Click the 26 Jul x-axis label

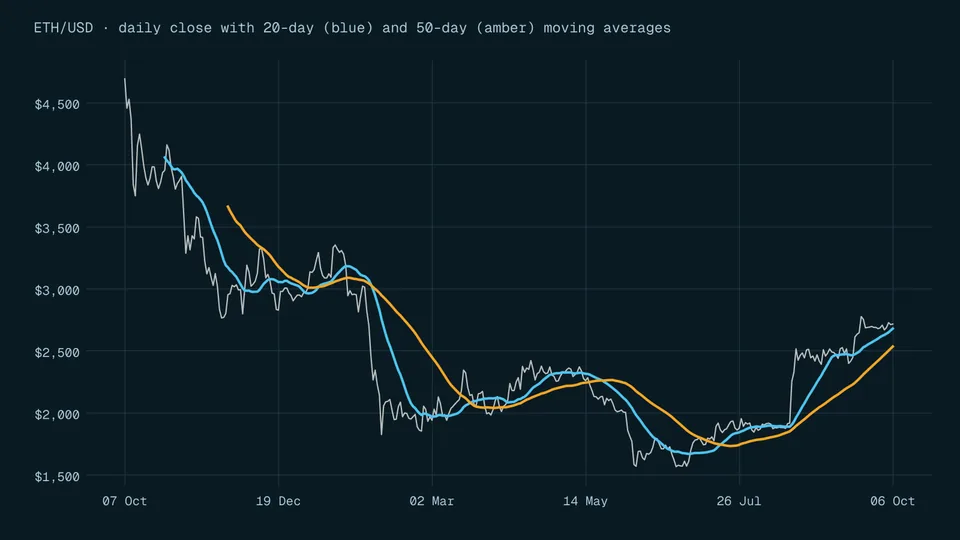pos(739,501)
